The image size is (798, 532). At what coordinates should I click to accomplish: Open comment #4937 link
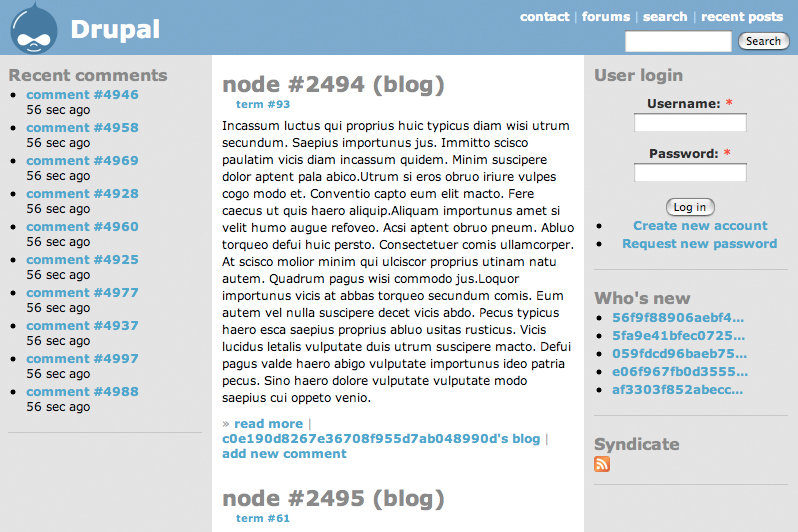[x=82, y=326]
